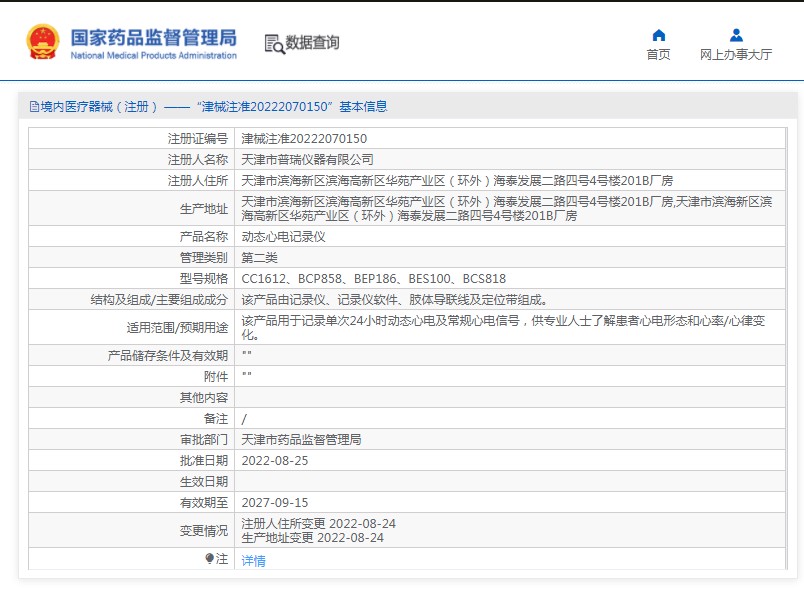Click the 生产地址 production address value
804x594 pixels.
click(x=507, y=209)
